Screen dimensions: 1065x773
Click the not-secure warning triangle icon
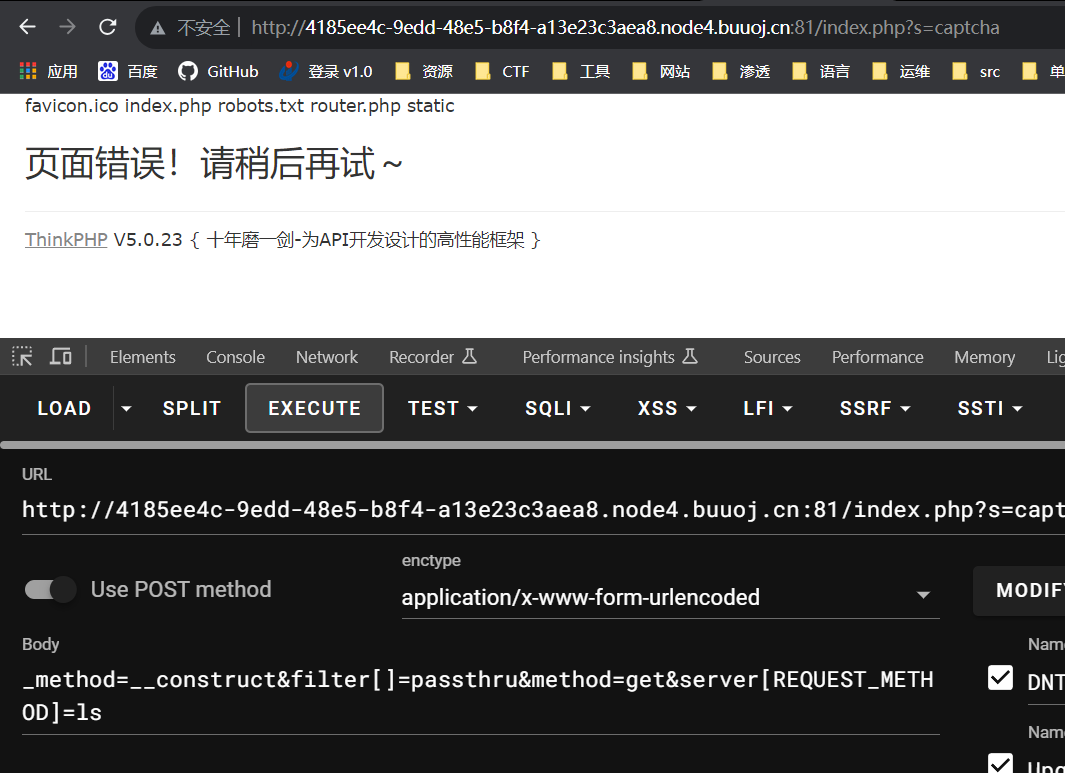pos(158,28)
